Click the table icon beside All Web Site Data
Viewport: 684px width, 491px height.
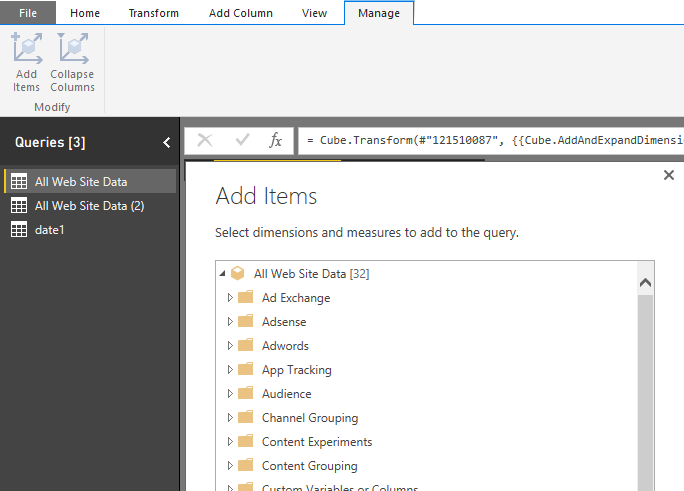[x=19, y=181]
